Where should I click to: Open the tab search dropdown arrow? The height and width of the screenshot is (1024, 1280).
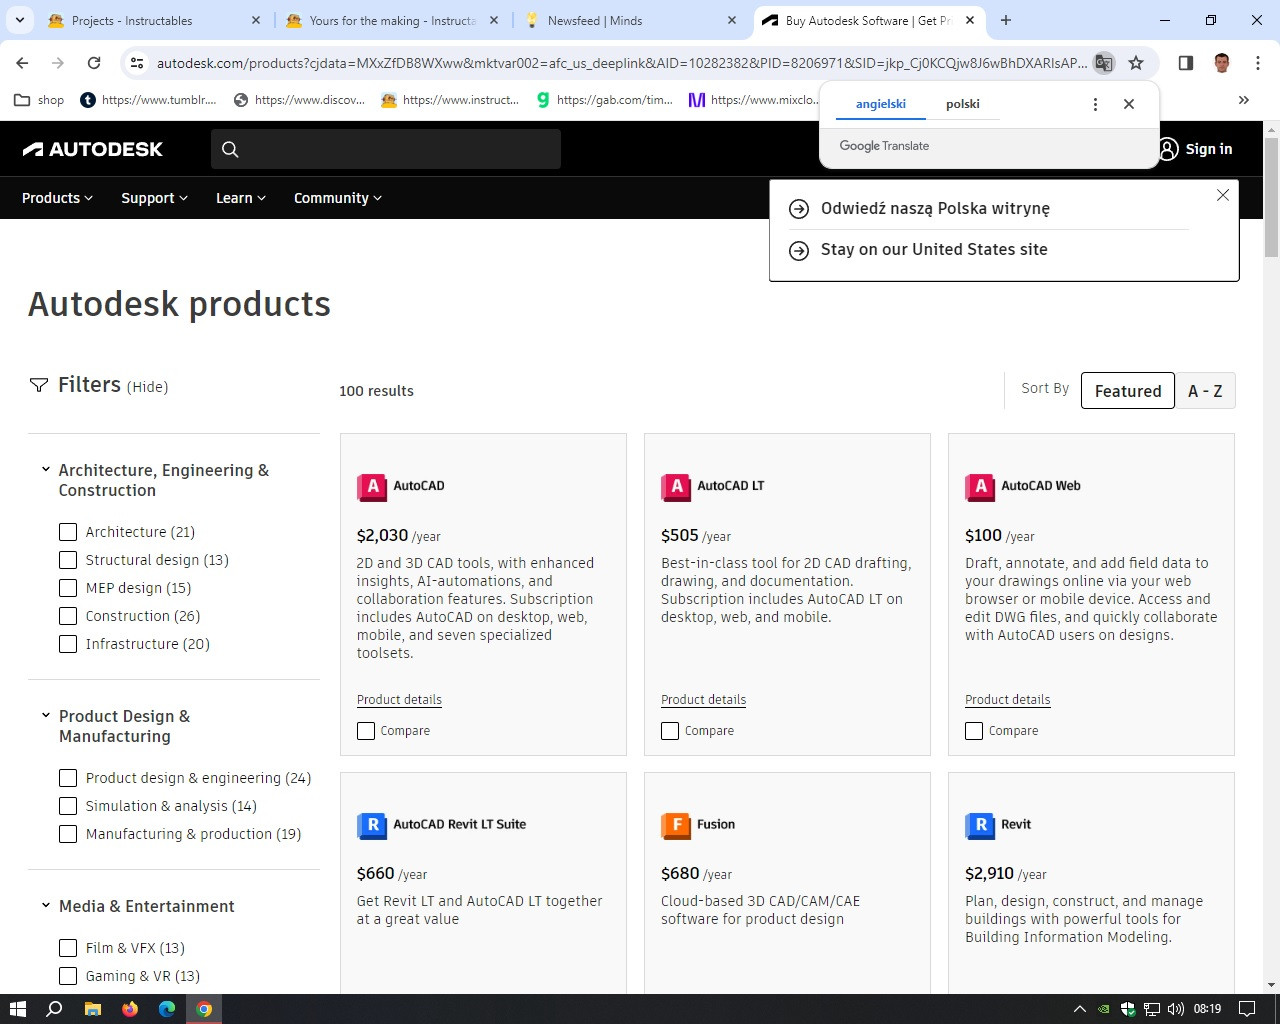click(x=20, y=20)
